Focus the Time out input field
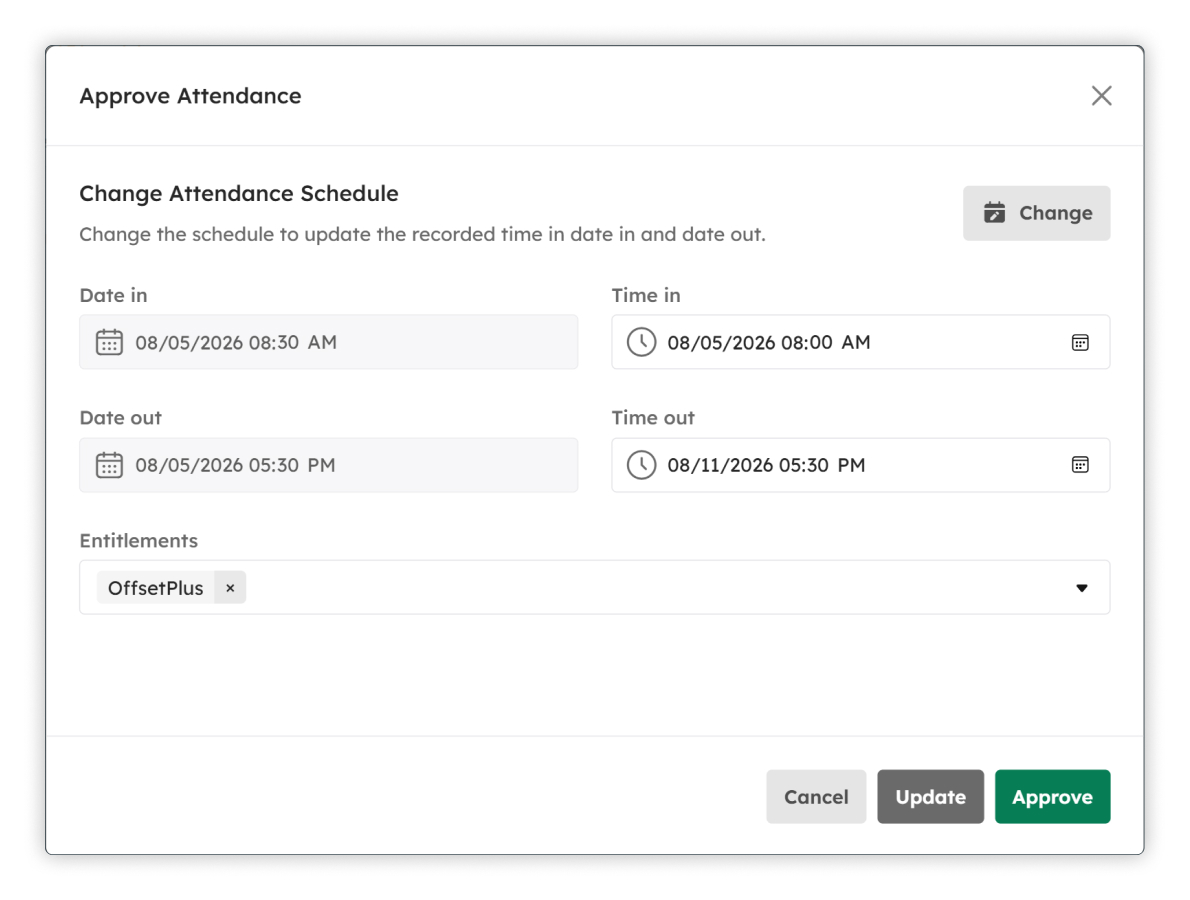Screen dimensions: 1190x900 (861, 465)
